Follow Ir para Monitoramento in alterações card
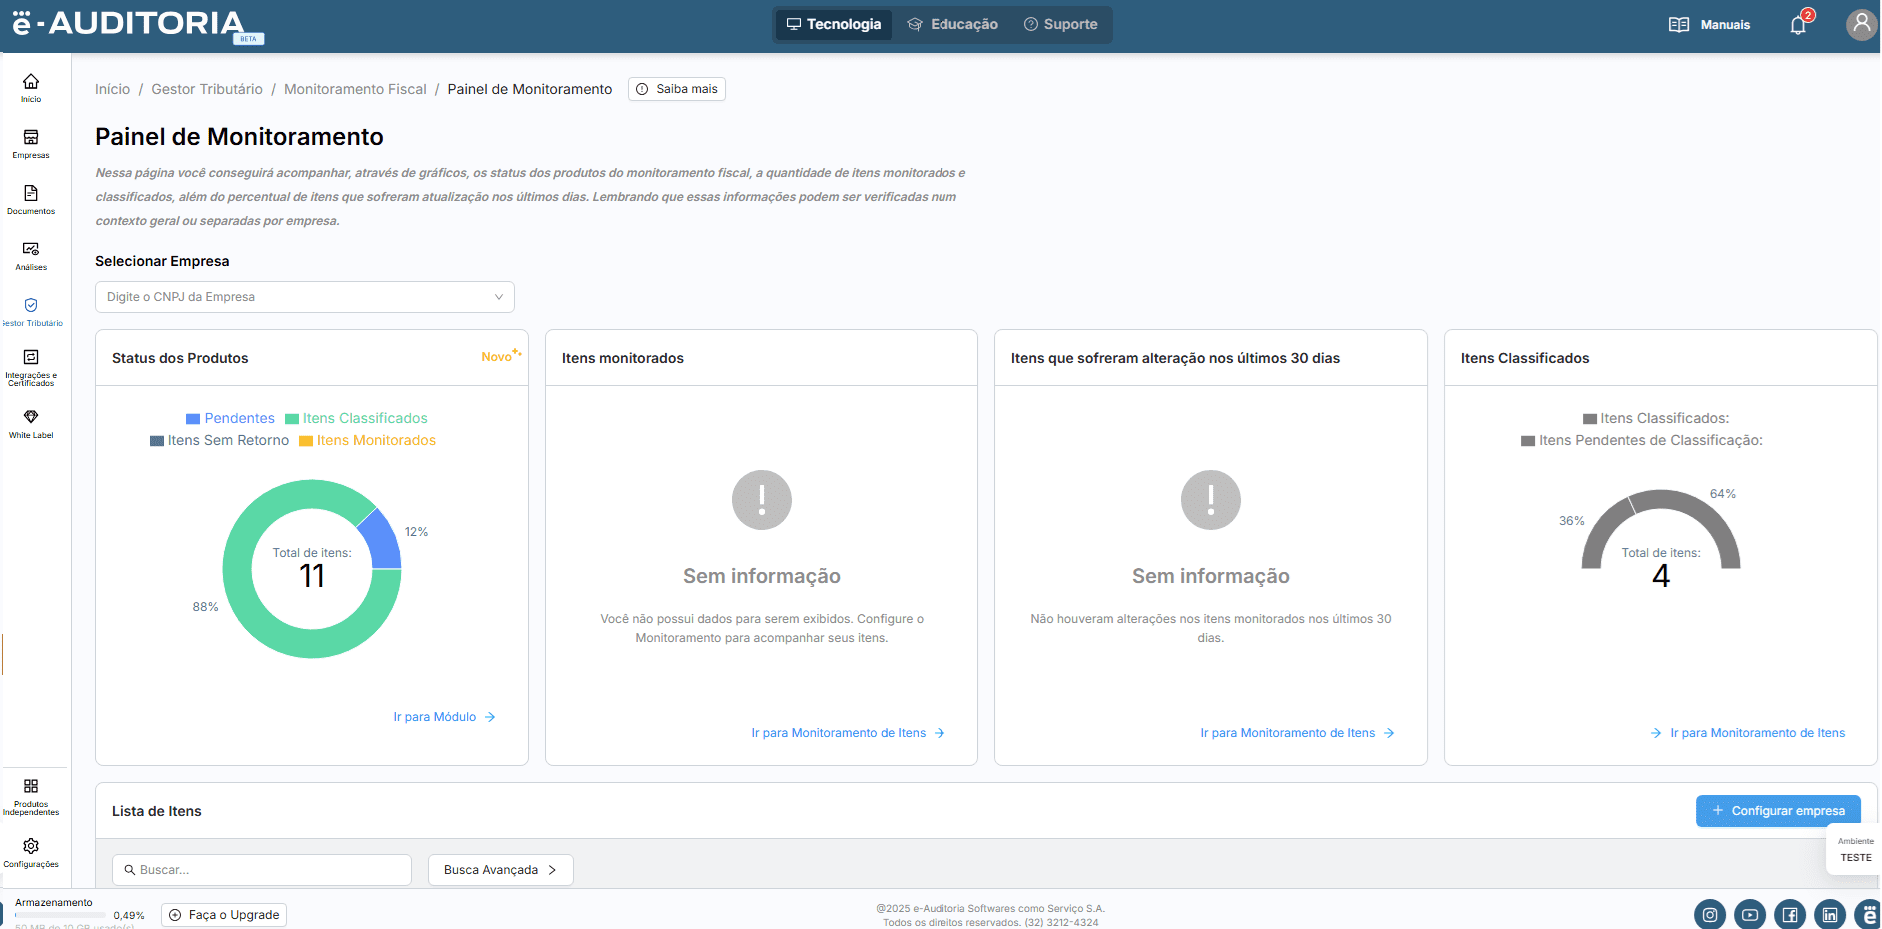This screenshot has width=1882, height=929. pos(1297,733)
